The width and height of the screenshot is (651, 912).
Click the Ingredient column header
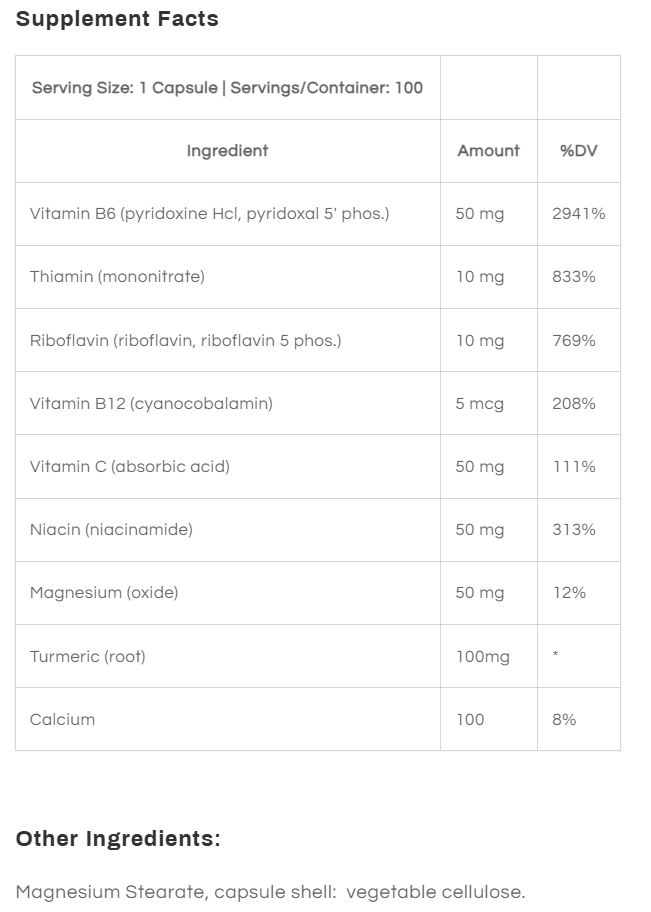[227, 151]
